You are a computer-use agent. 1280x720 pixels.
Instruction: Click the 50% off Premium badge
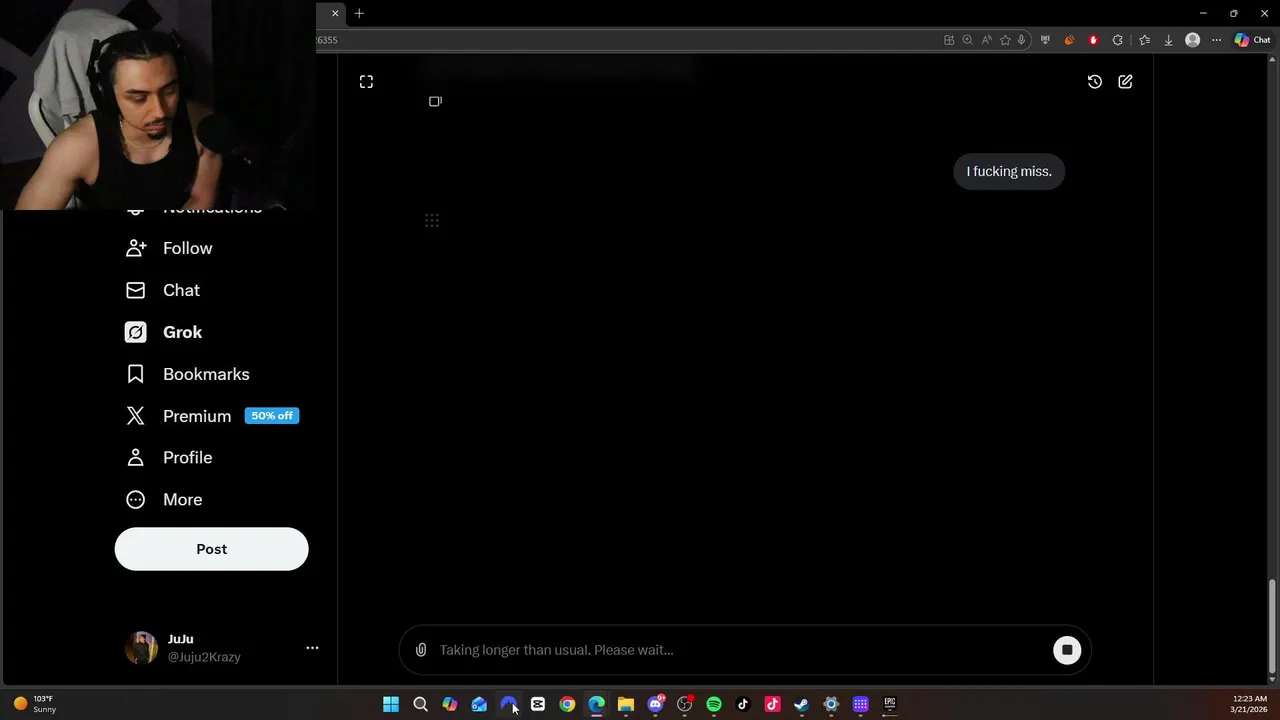point(272,416)
